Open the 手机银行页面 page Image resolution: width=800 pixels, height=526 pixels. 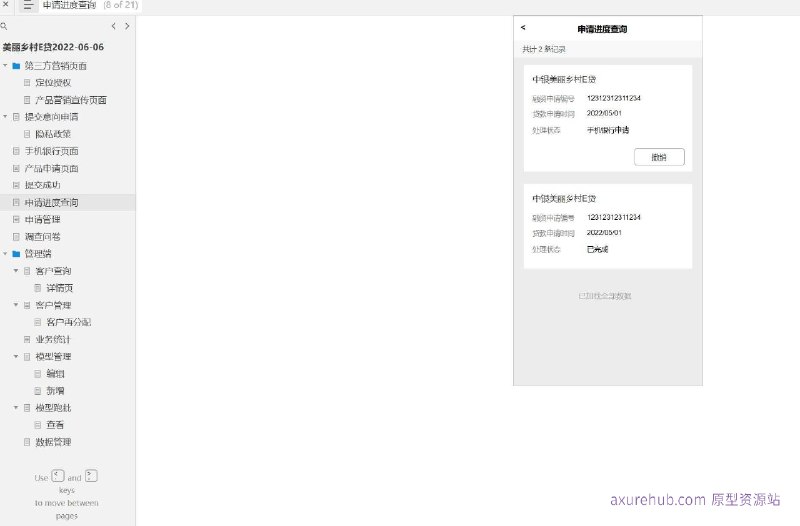52,151
